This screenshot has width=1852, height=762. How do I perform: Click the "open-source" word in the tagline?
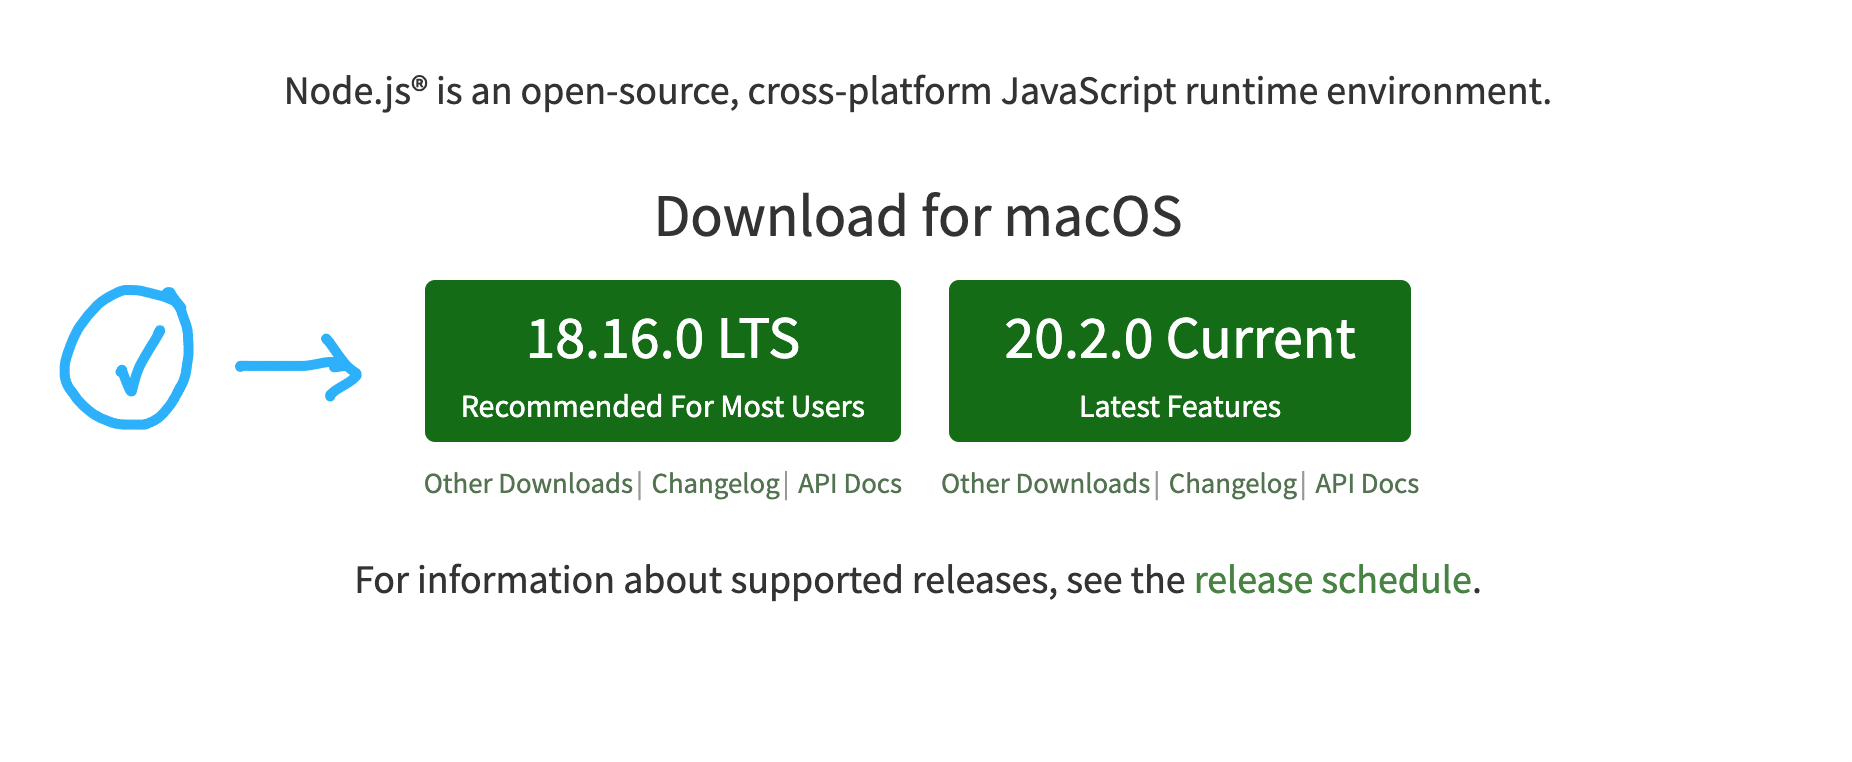629,92
